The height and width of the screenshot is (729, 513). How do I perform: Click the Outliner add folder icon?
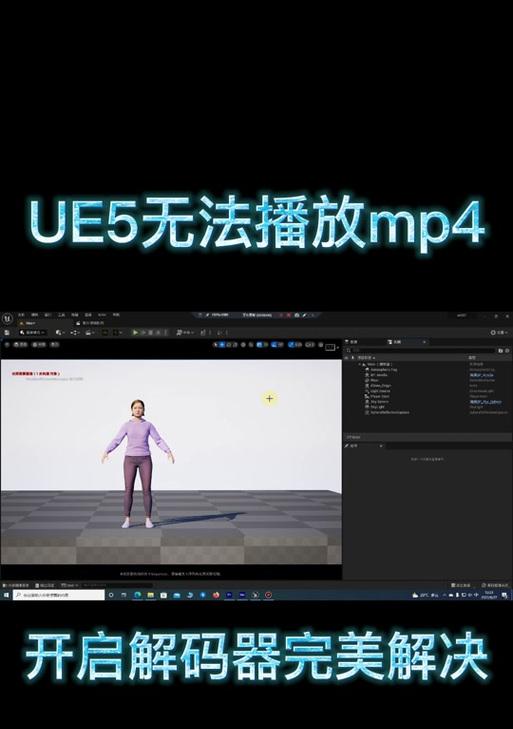(500, 351)
